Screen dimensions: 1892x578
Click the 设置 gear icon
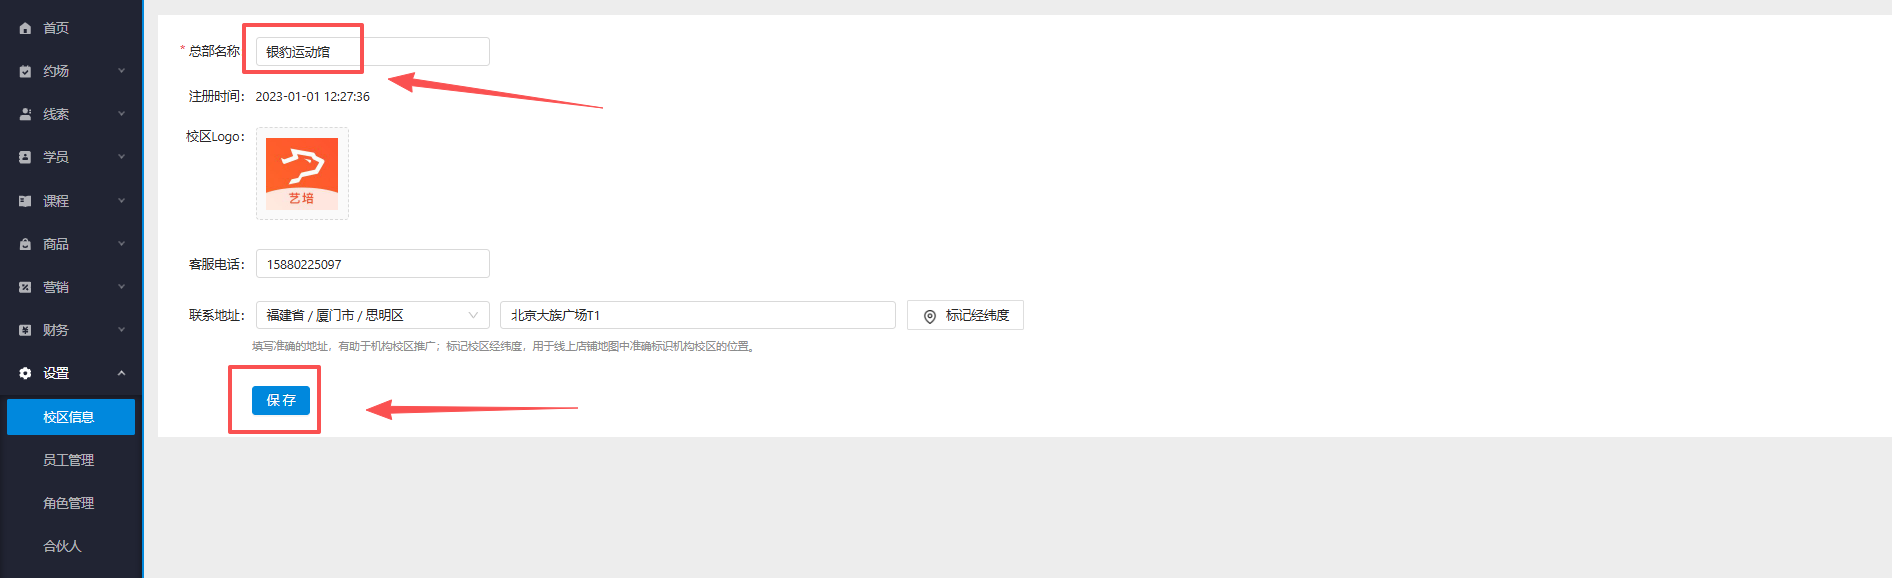pyautogui.click(x=25, y=373)
